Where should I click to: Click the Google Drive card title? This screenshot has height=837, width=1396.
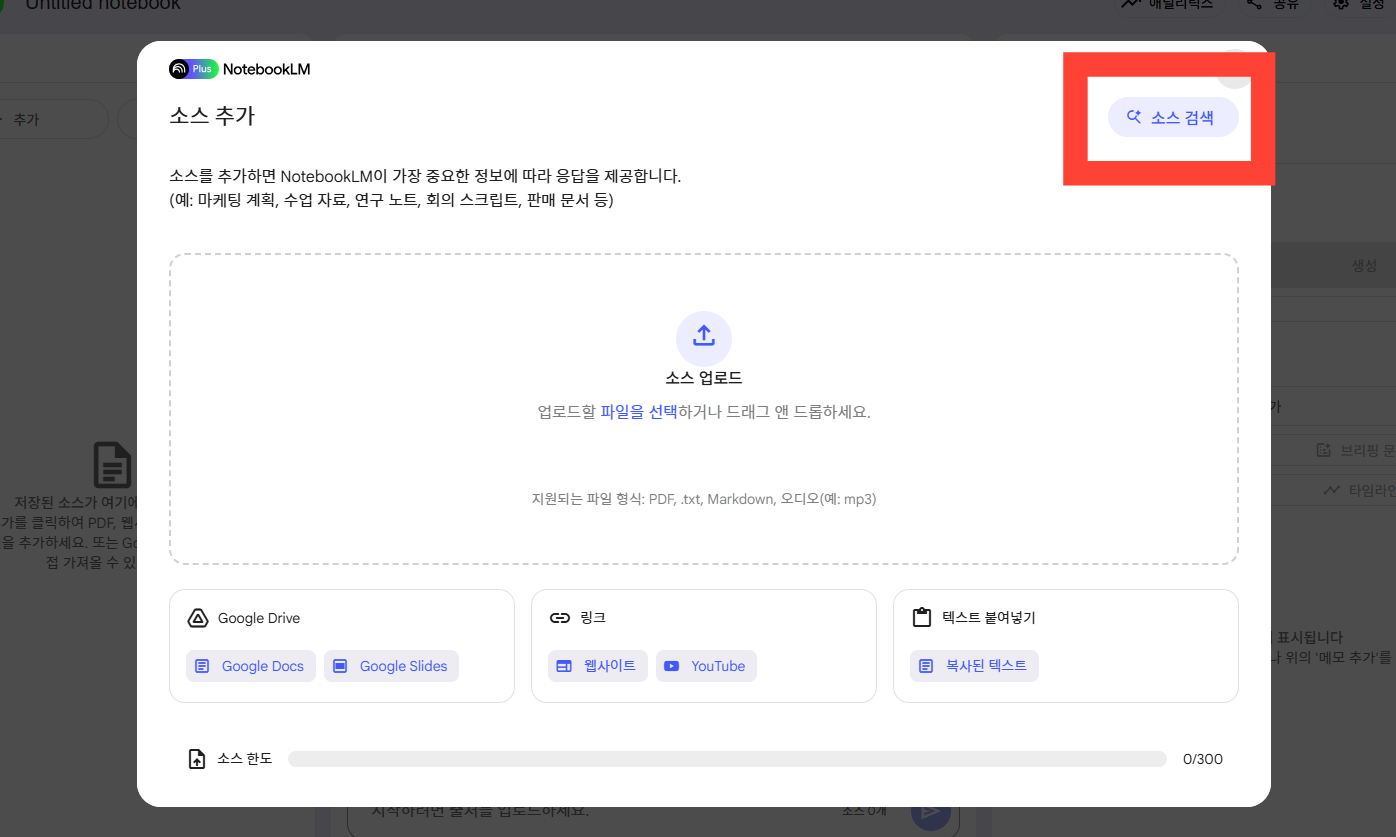[x=259, y=618]
